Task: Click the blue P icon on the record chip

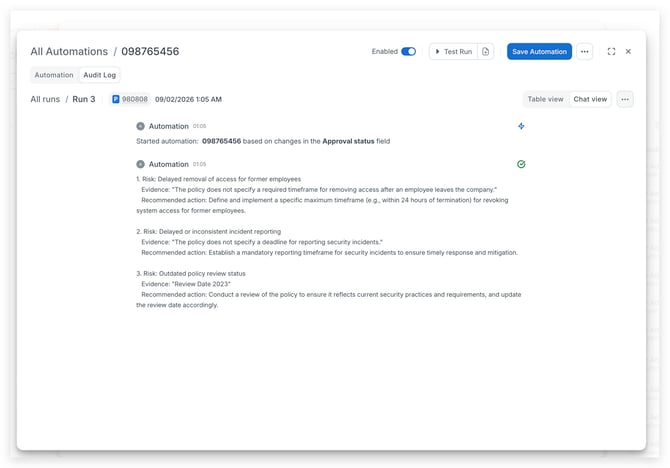Action: 115,99
